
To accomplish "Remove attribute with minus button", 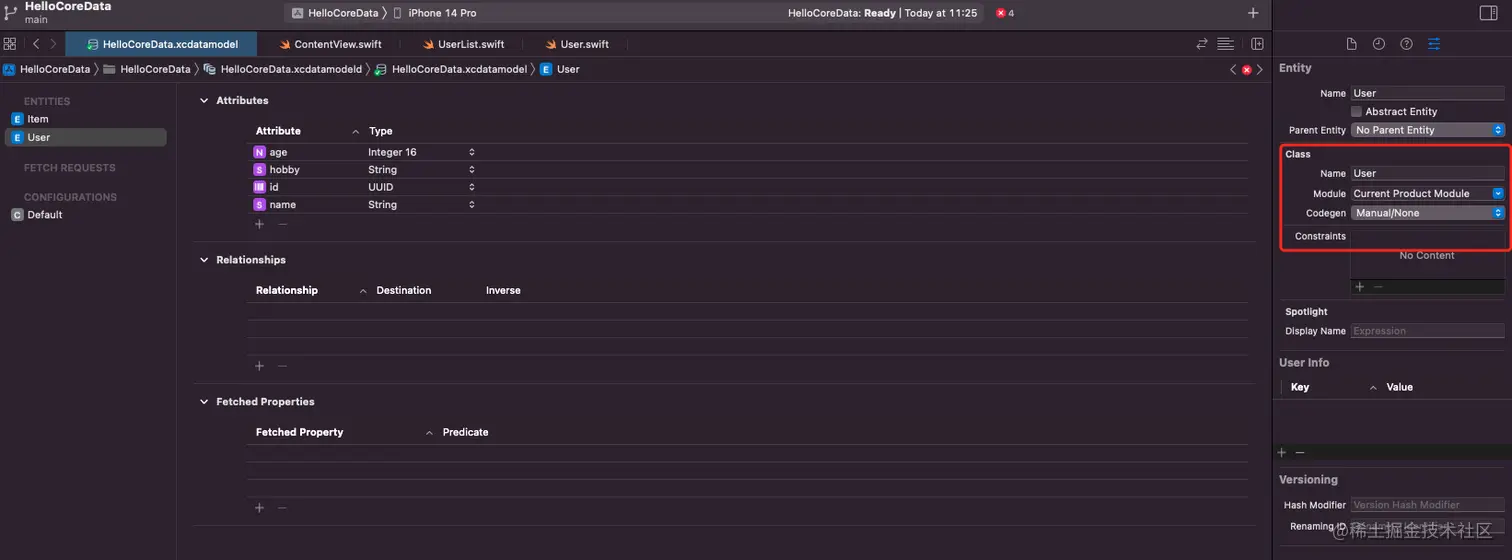I will pos(282,224).
